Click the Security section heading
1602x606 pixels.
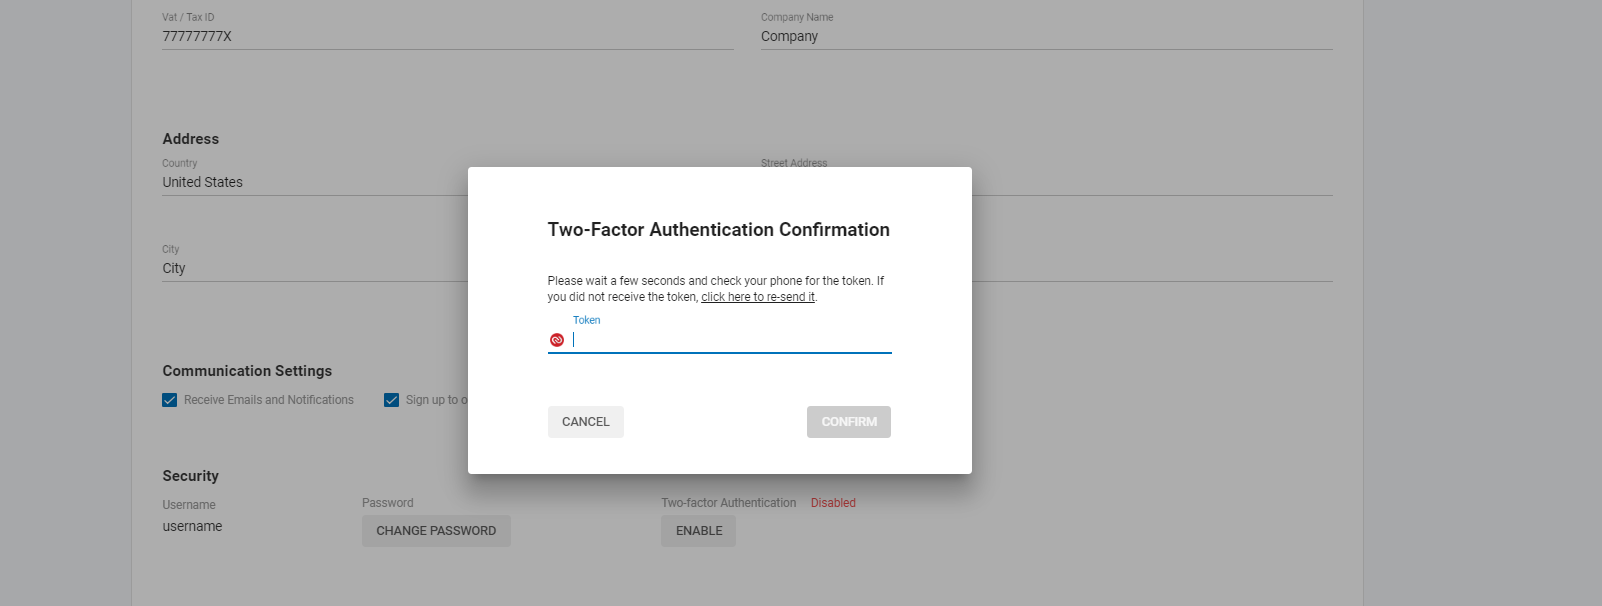pos(190,476)
